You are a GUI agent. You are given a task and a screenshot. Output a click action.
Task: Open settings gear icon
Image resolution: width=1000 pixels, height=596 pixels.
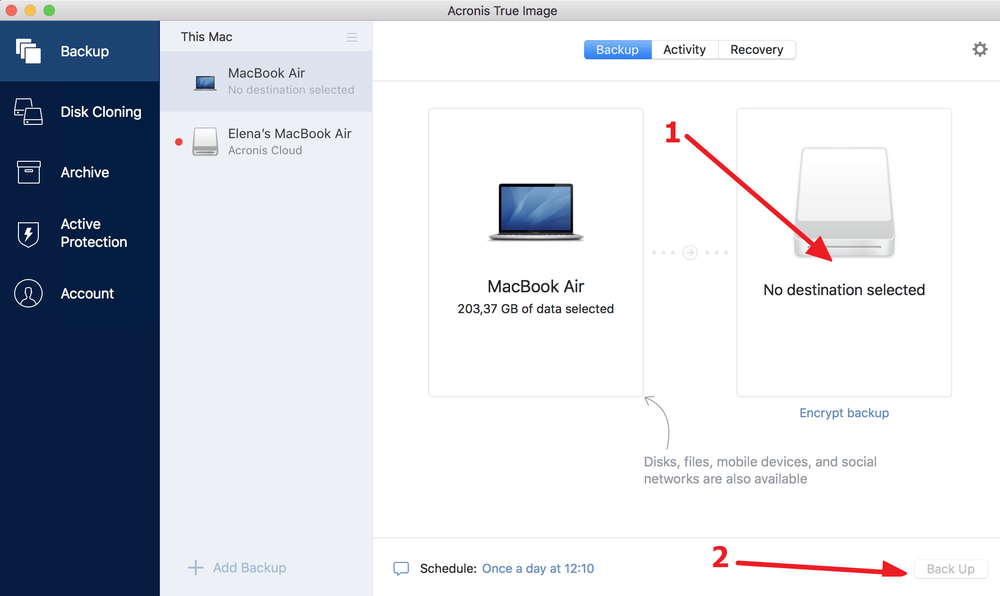(x=980, y=49)
